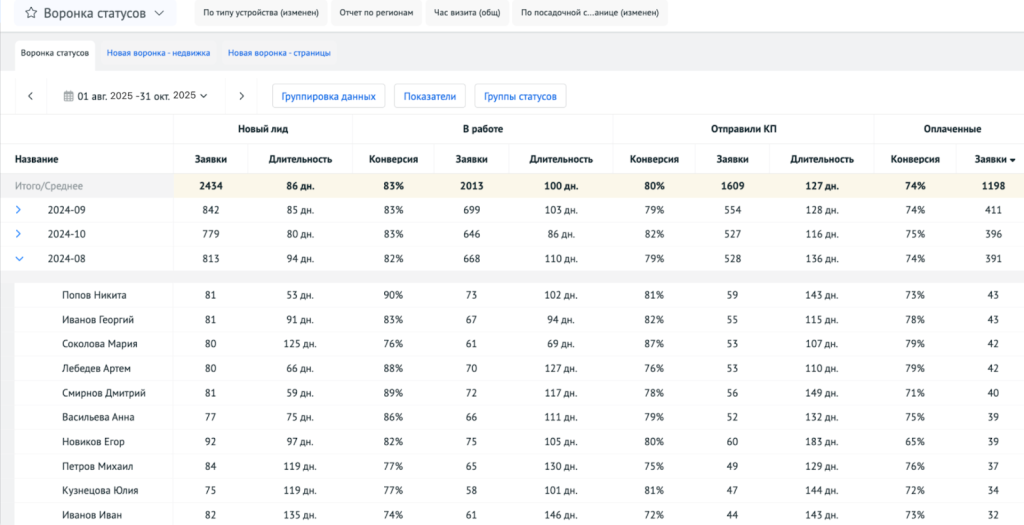This screenshot has height=525, width=1024.
Task: Select the Воронка статусов tab
Action: [x=55, y=53]
